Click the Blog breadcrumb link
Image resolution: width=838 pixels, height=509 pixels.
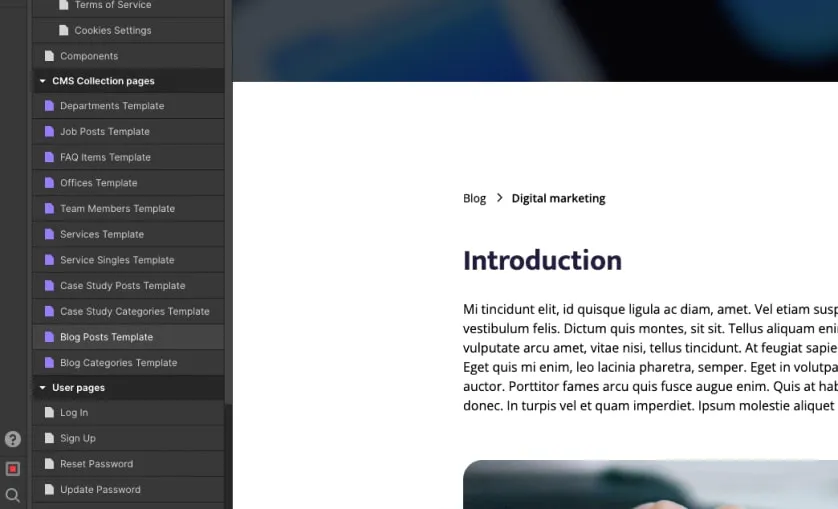coord(475,198)
